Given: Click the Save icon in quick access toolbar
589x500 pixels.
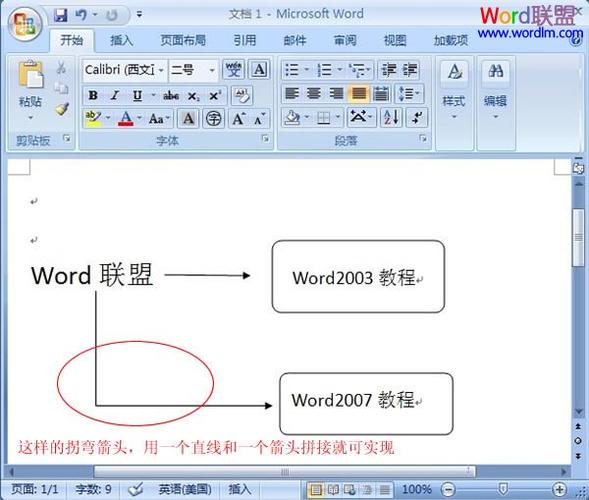Looking at the screenshot, I should coord(60,15).
